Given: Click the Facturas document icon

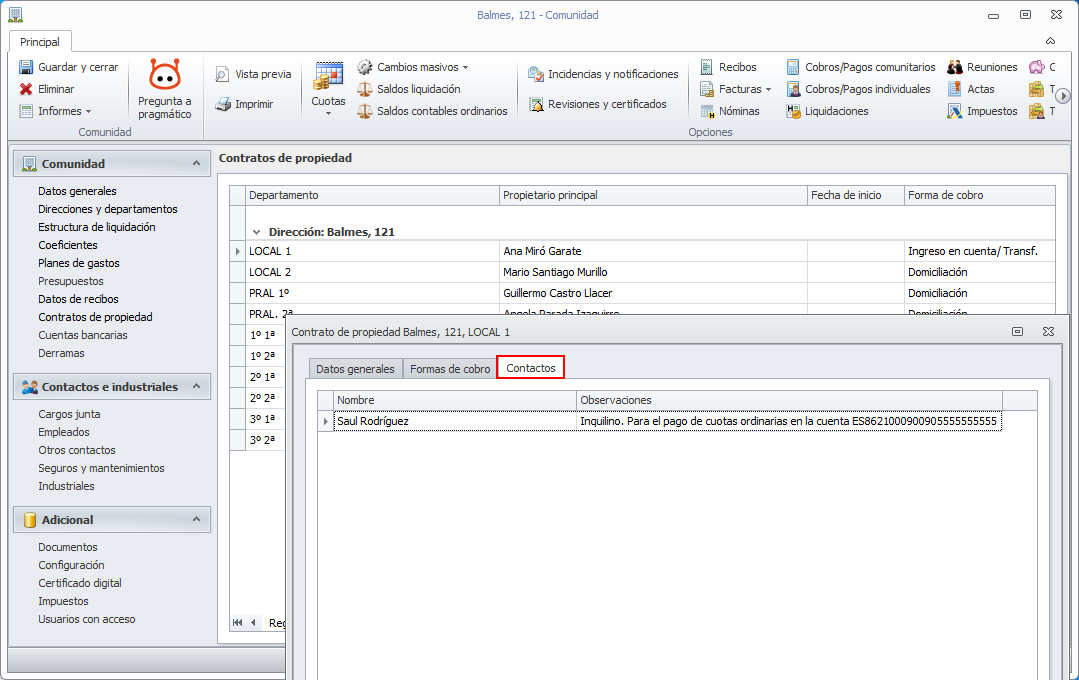Looking at the screenshot, I should tap(707, 89).
